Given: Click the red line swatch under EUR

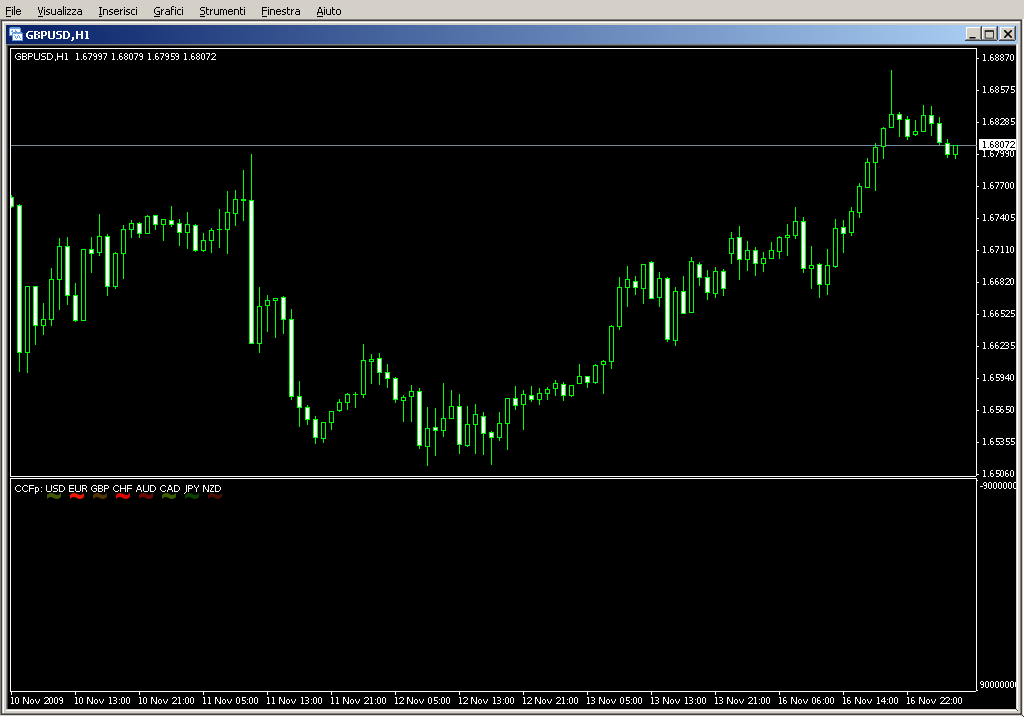Looking at the screenshot, I should coord(77,496).
